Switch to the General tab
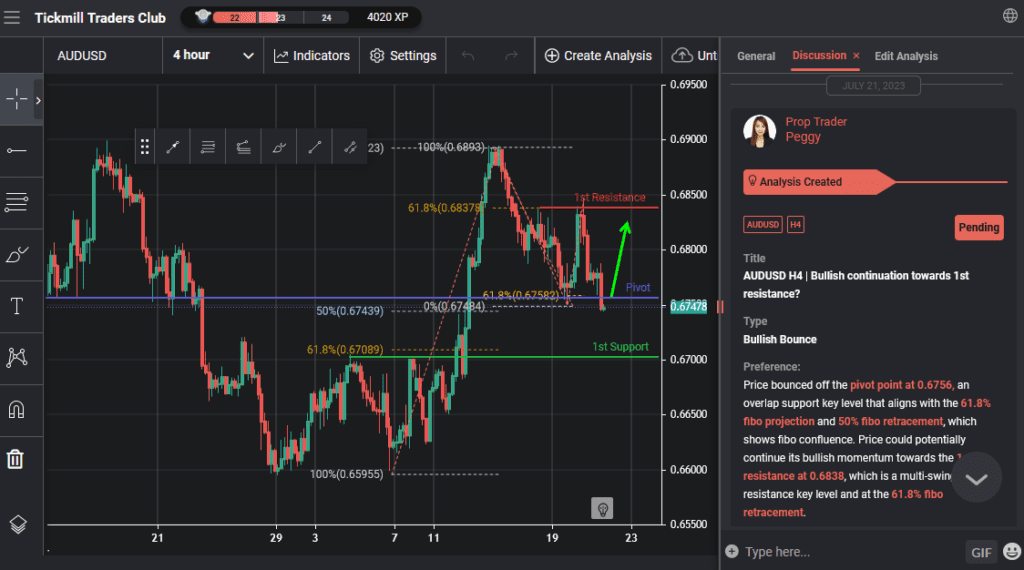The image size is (1024, 570). pos(756,56)
